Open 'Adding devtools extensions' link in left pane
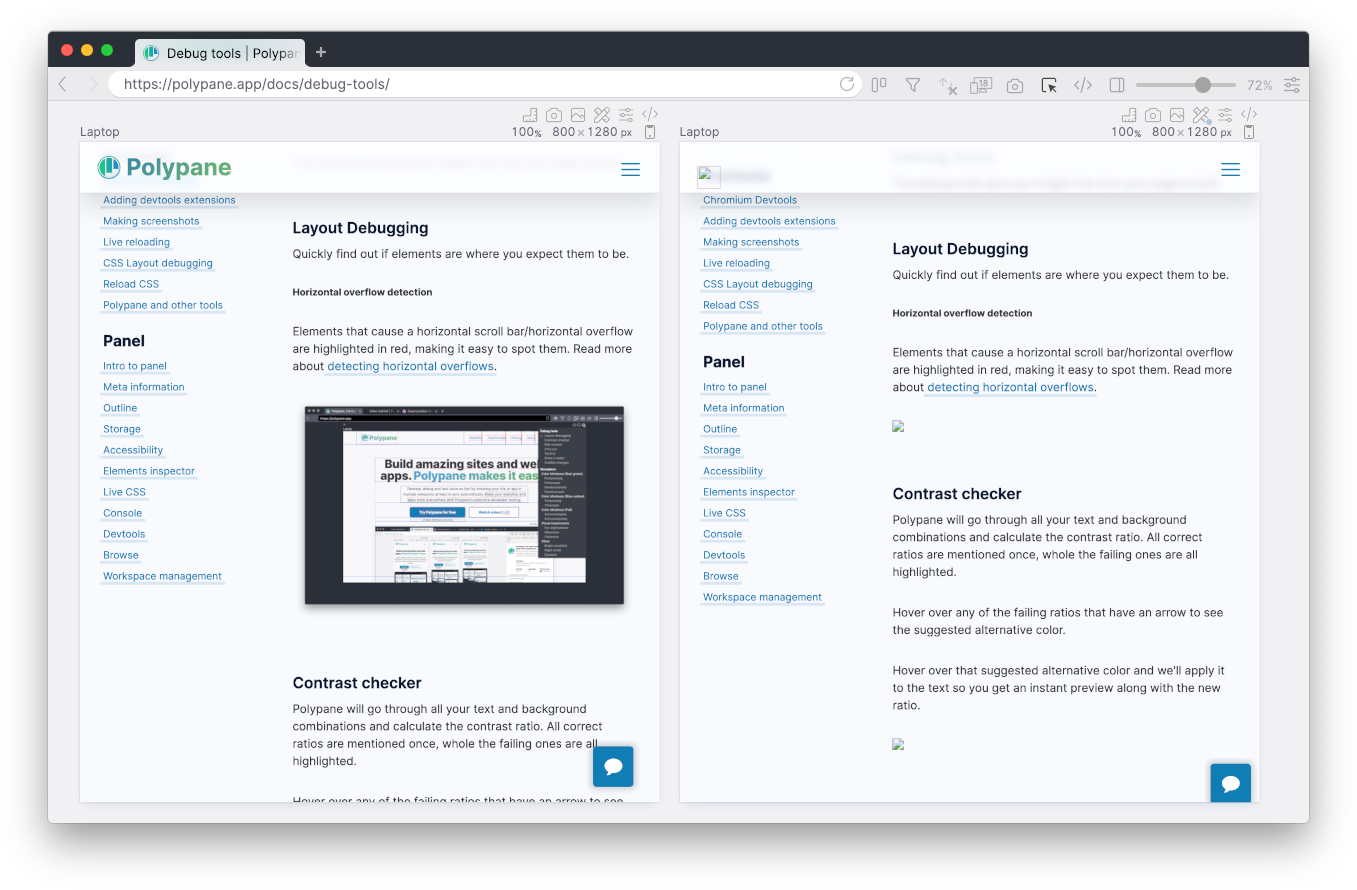Screen dimensions: 1357x890 [169, 200]
